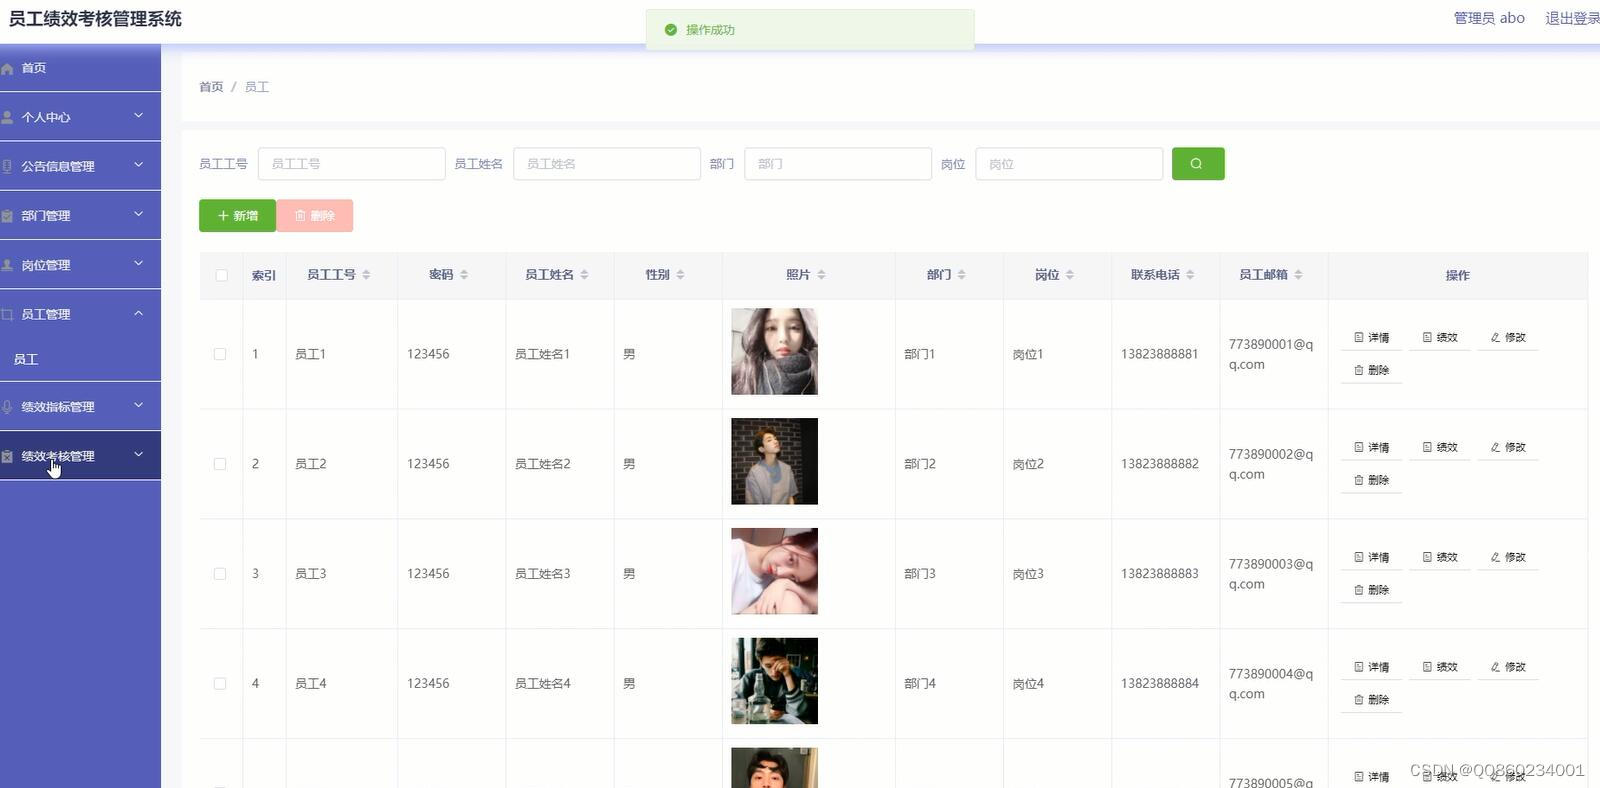Click the 岗位管理 sidebar icon
The height and width of the screenshot is (788, 1600).
7,265
